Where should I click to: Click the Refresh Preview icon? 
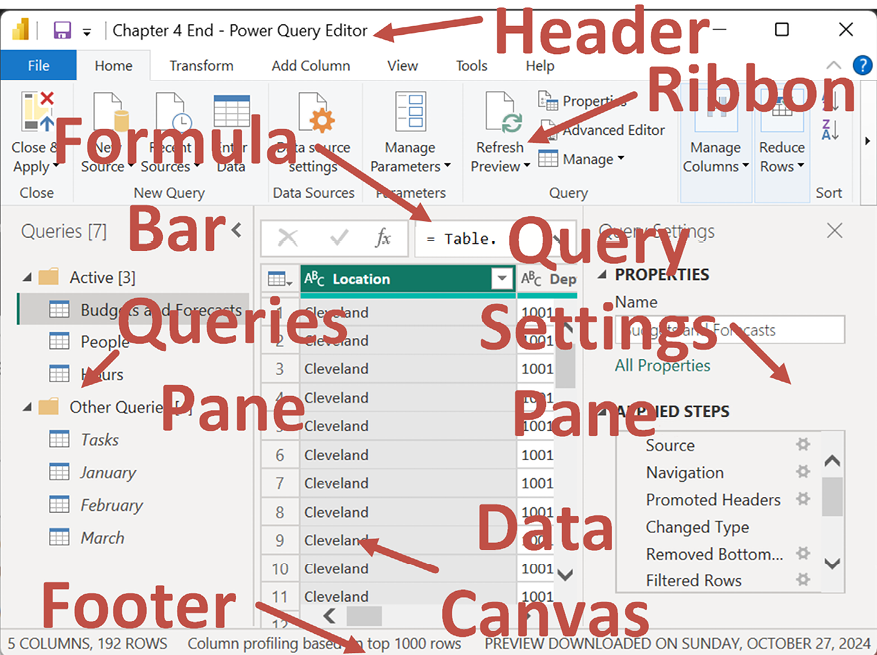click(x=503, y=114)
